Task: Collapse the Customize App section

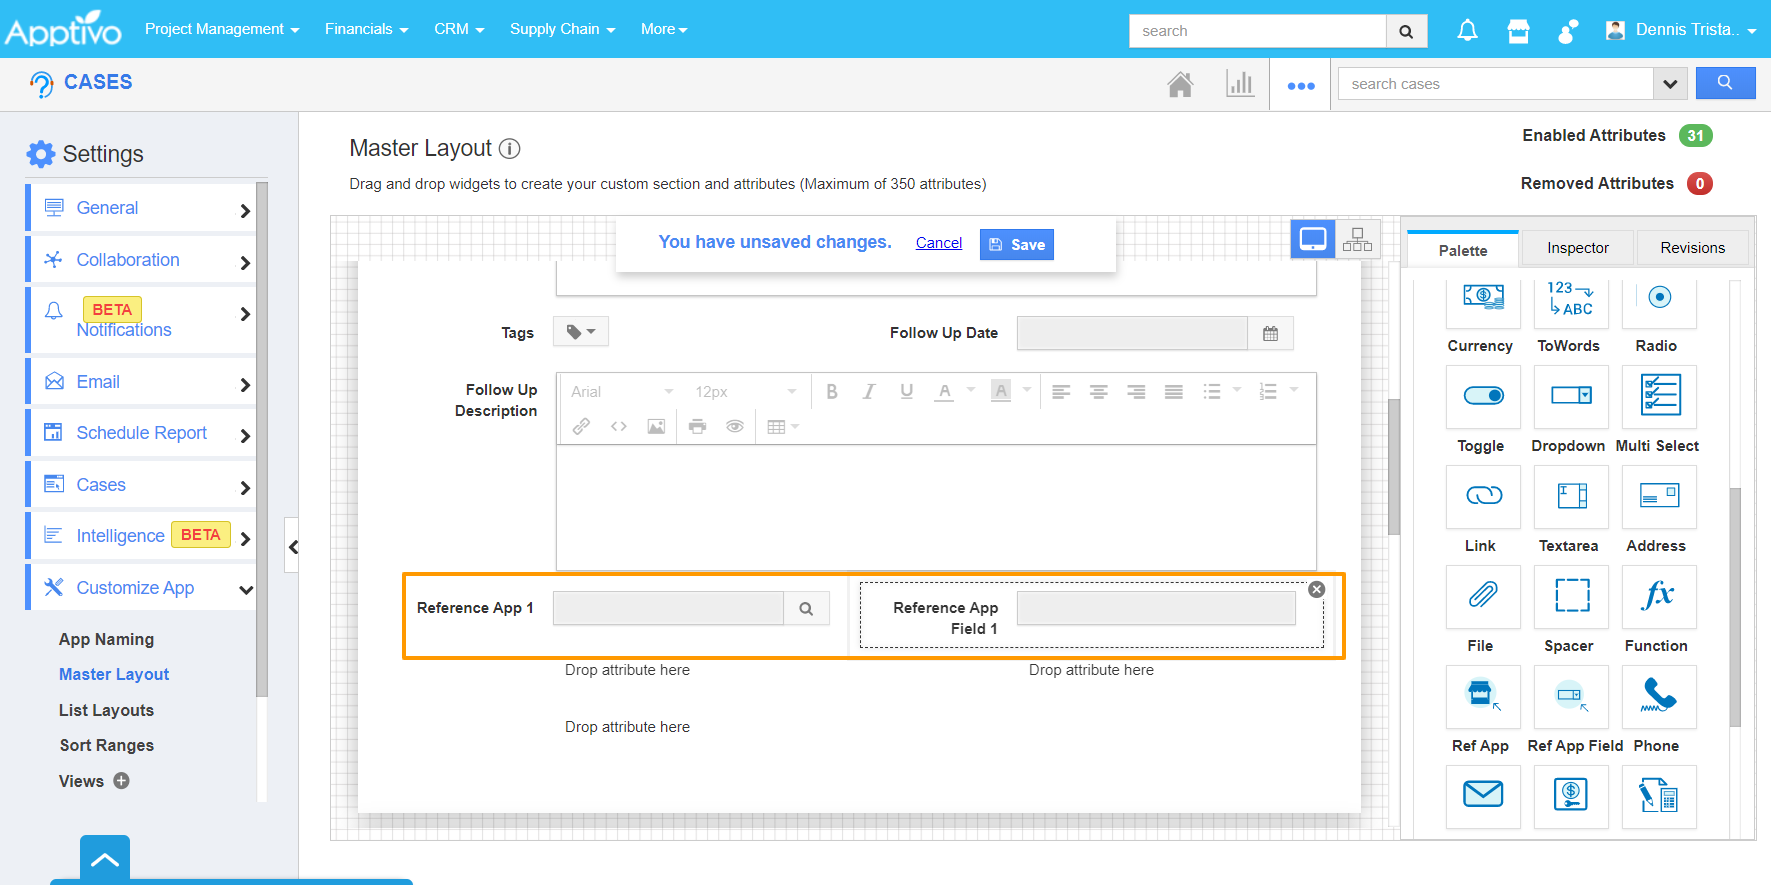Action: 245,589
